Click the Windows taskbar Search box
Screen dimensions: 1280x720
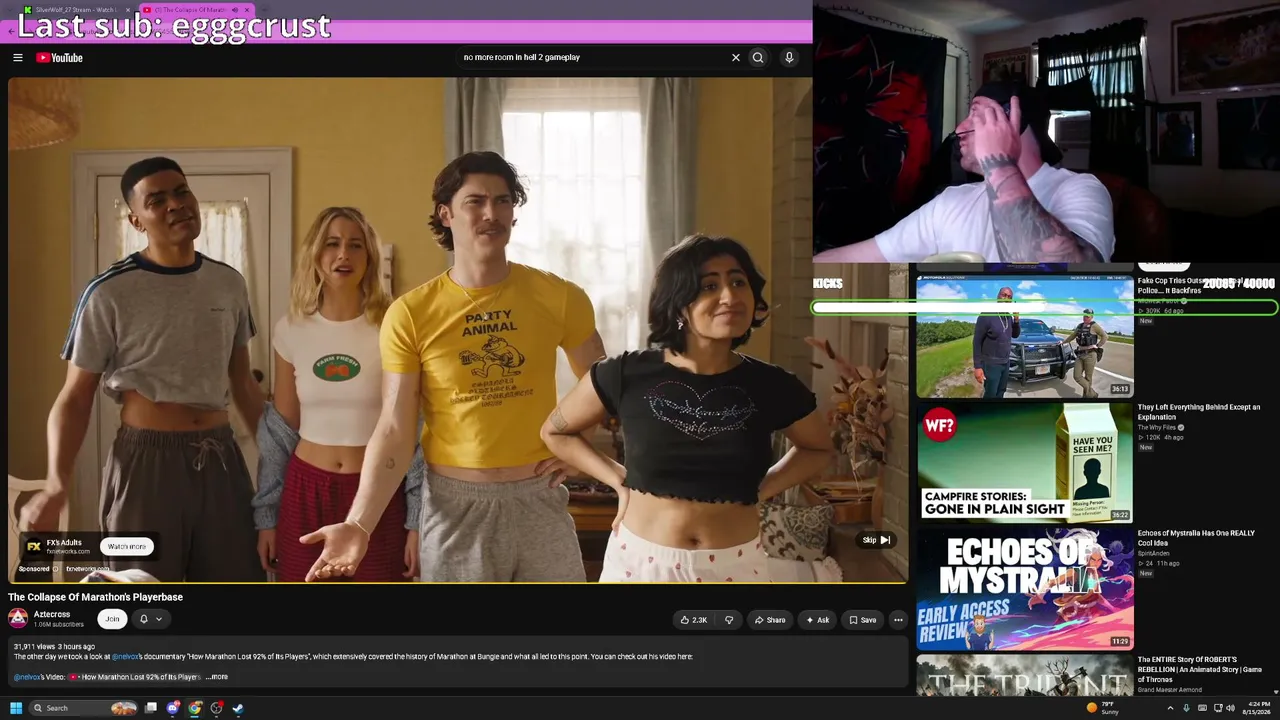point(84,708)
